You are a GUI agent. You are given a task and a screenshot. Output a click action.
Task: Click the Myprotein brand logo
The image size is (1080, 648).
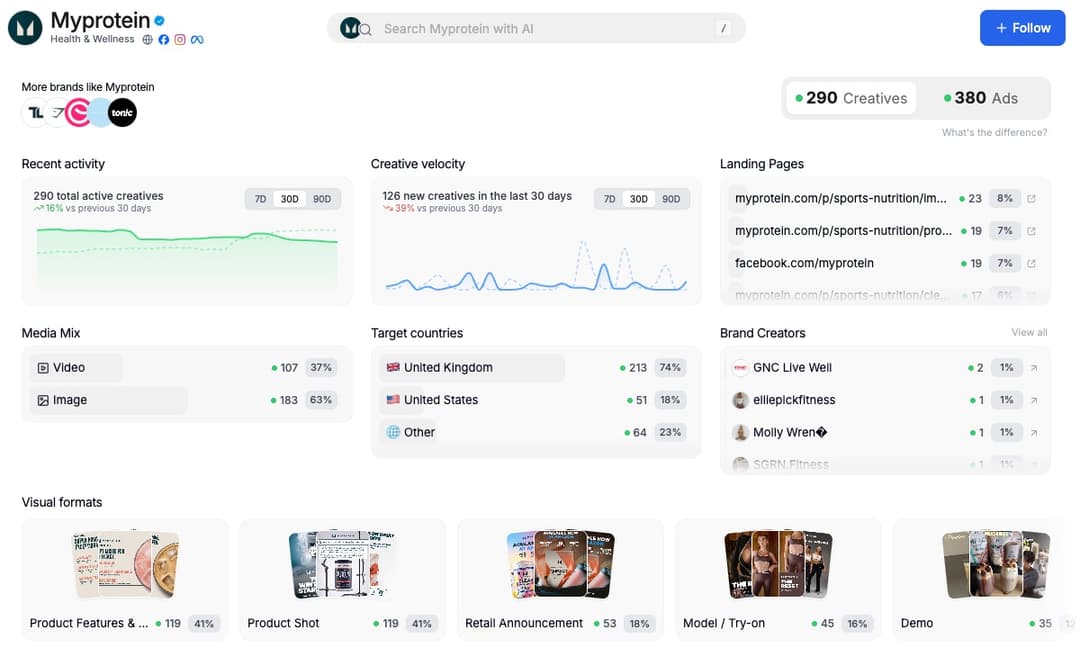(x=25, y=28)
